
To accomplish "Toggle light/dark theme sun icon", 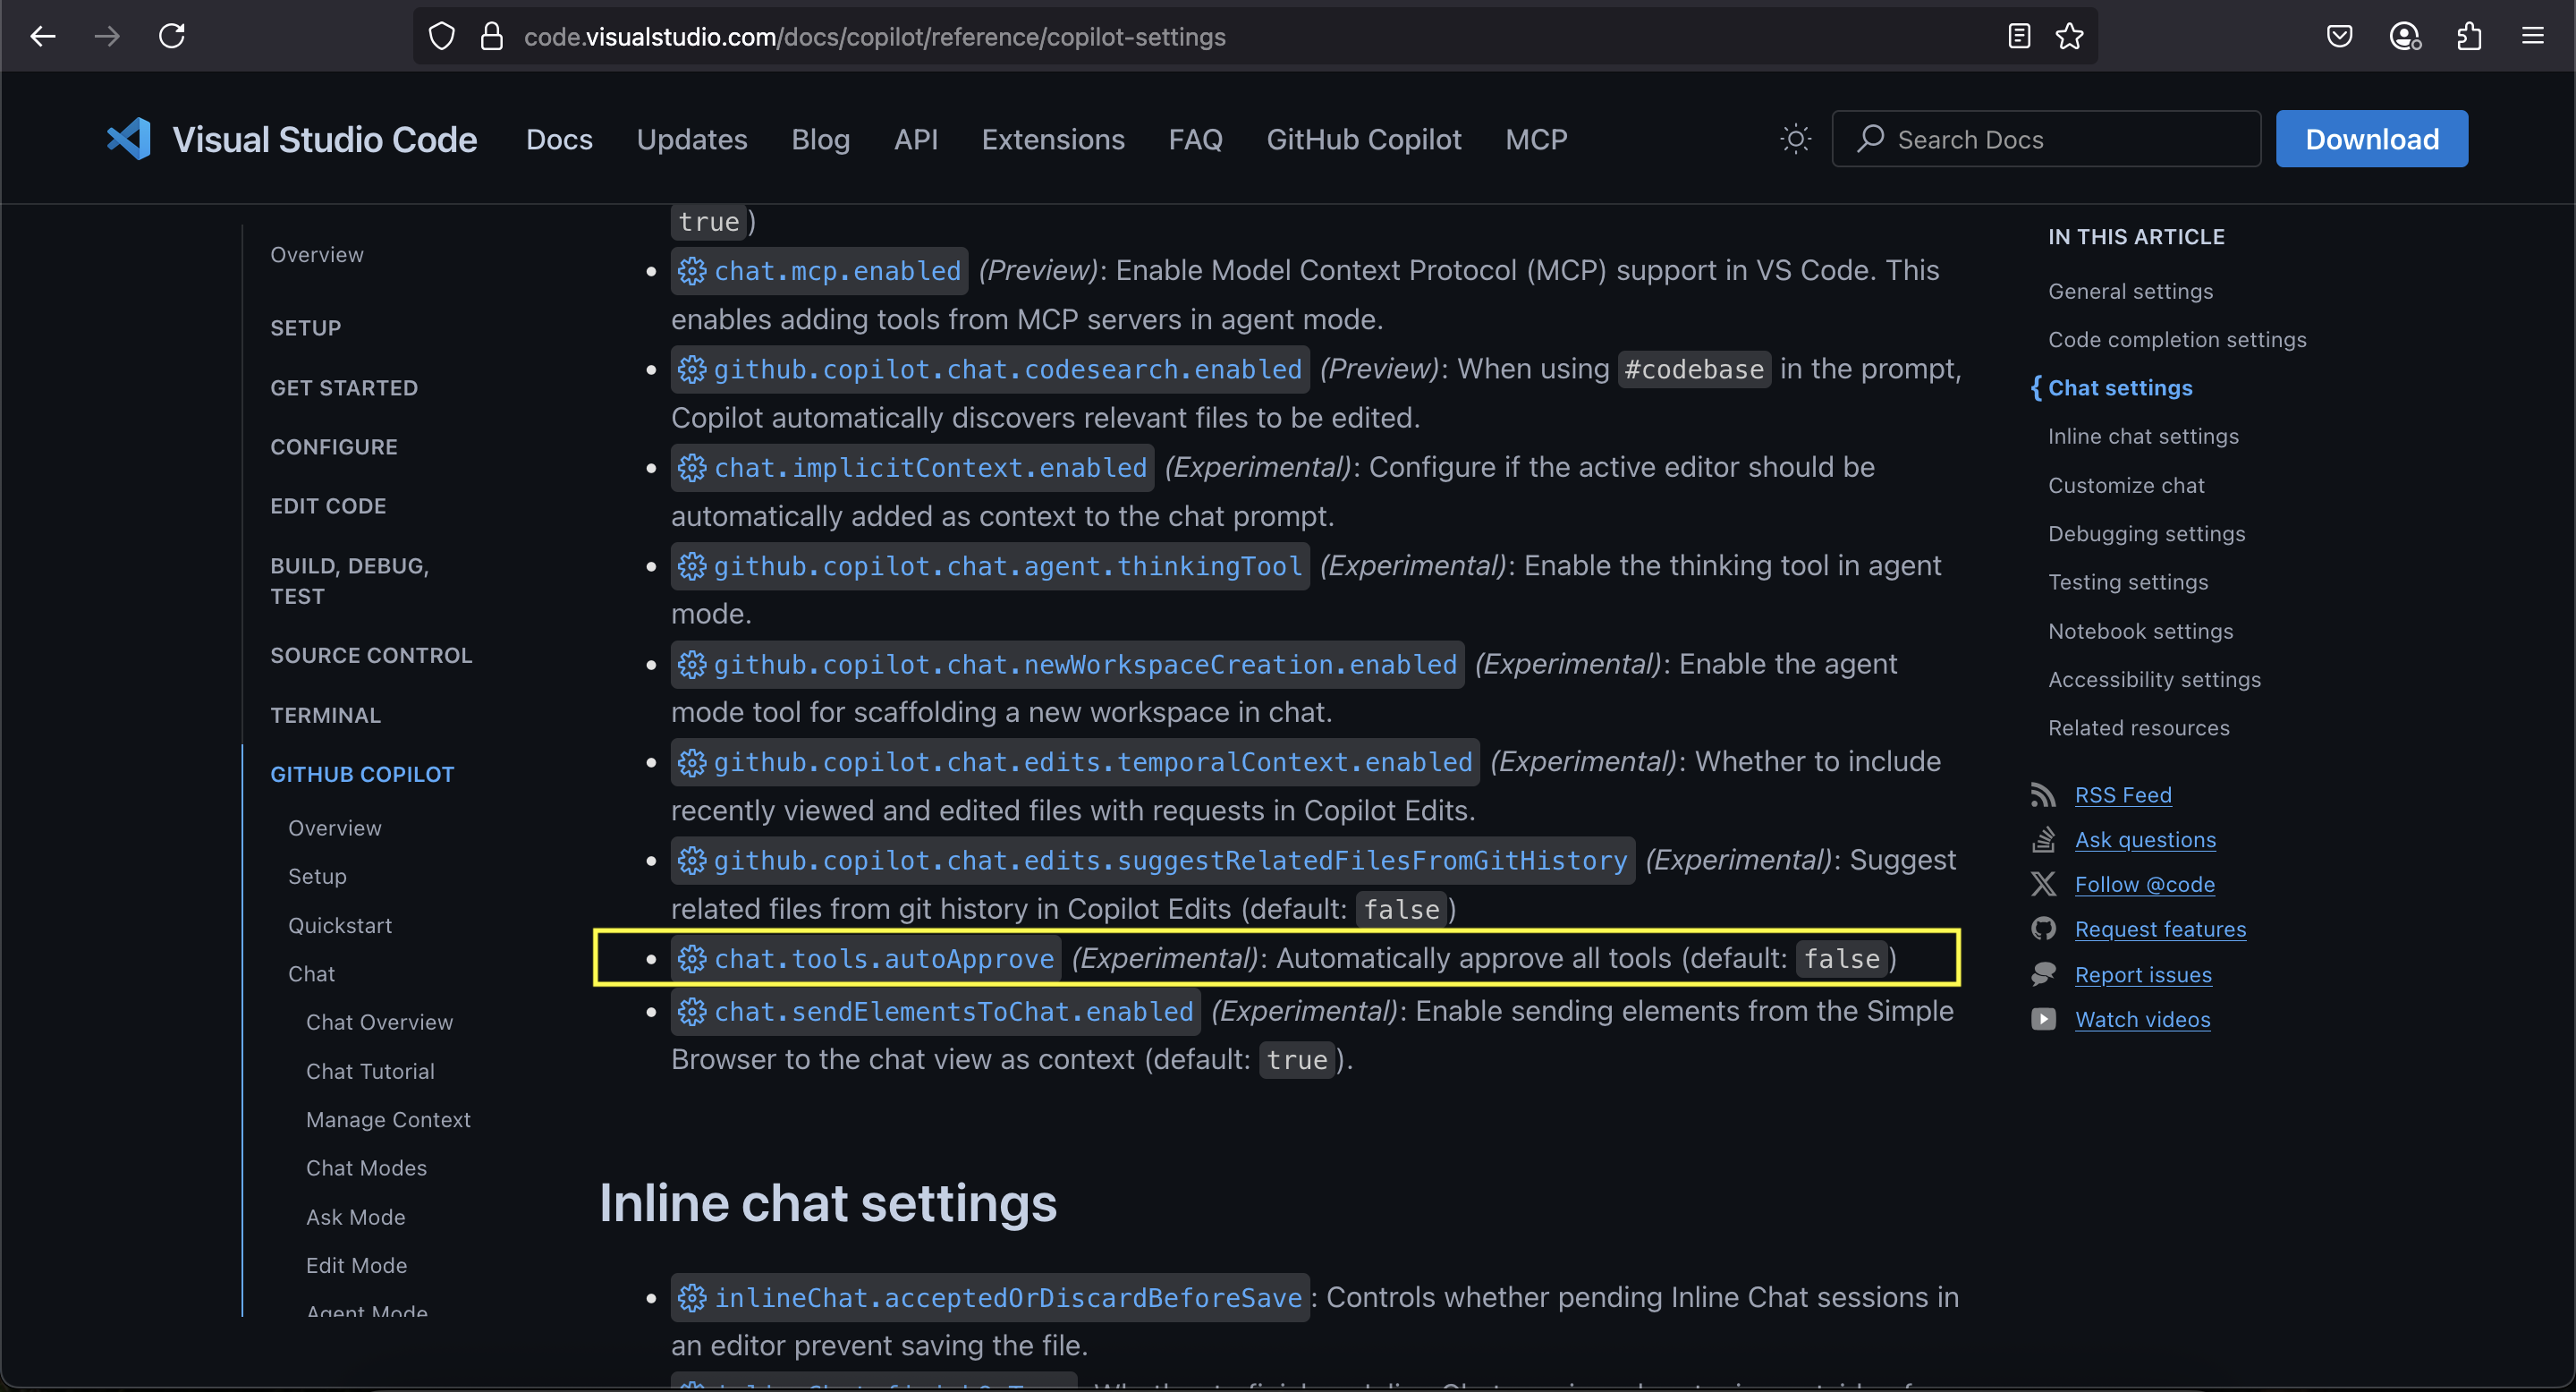I will tap(1796, 139).
